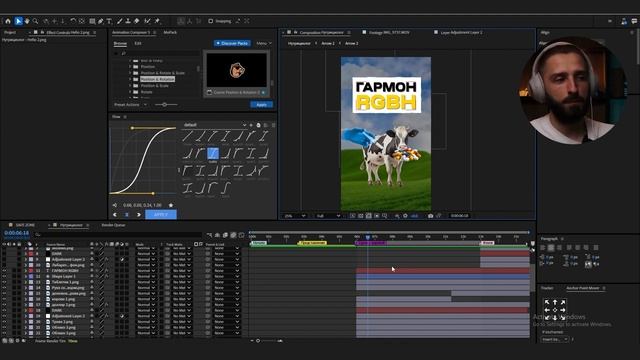Expand the Position & Rotate & Scale folder
The image size is (640, 360).
tap(130, 73)
